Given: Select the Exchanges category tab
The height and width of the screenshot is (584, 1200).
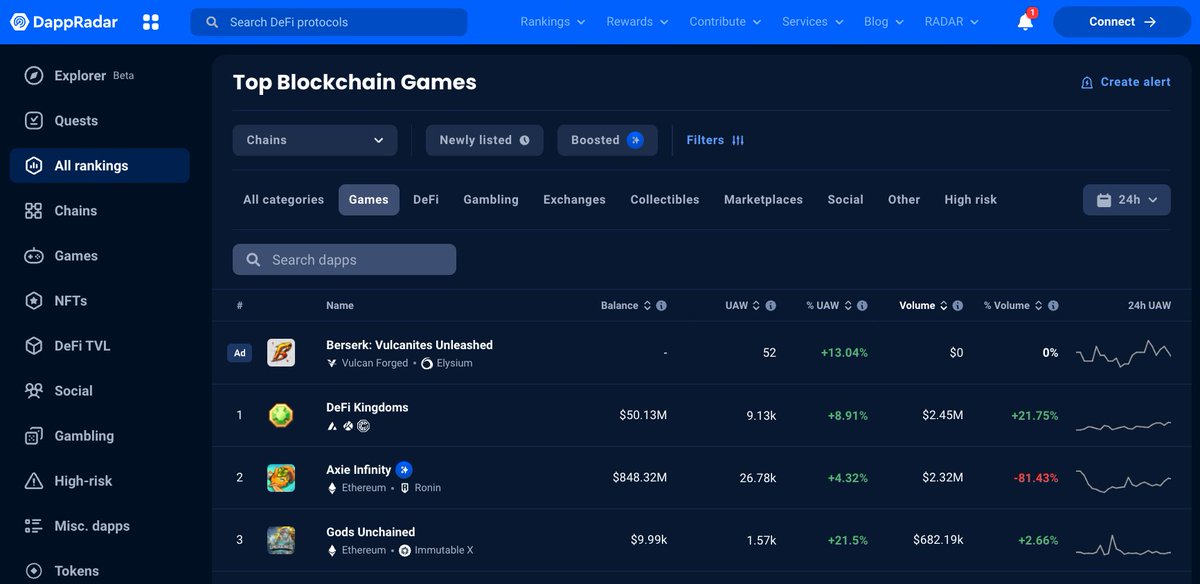Looking at the screenshot, I should (574, 200).
